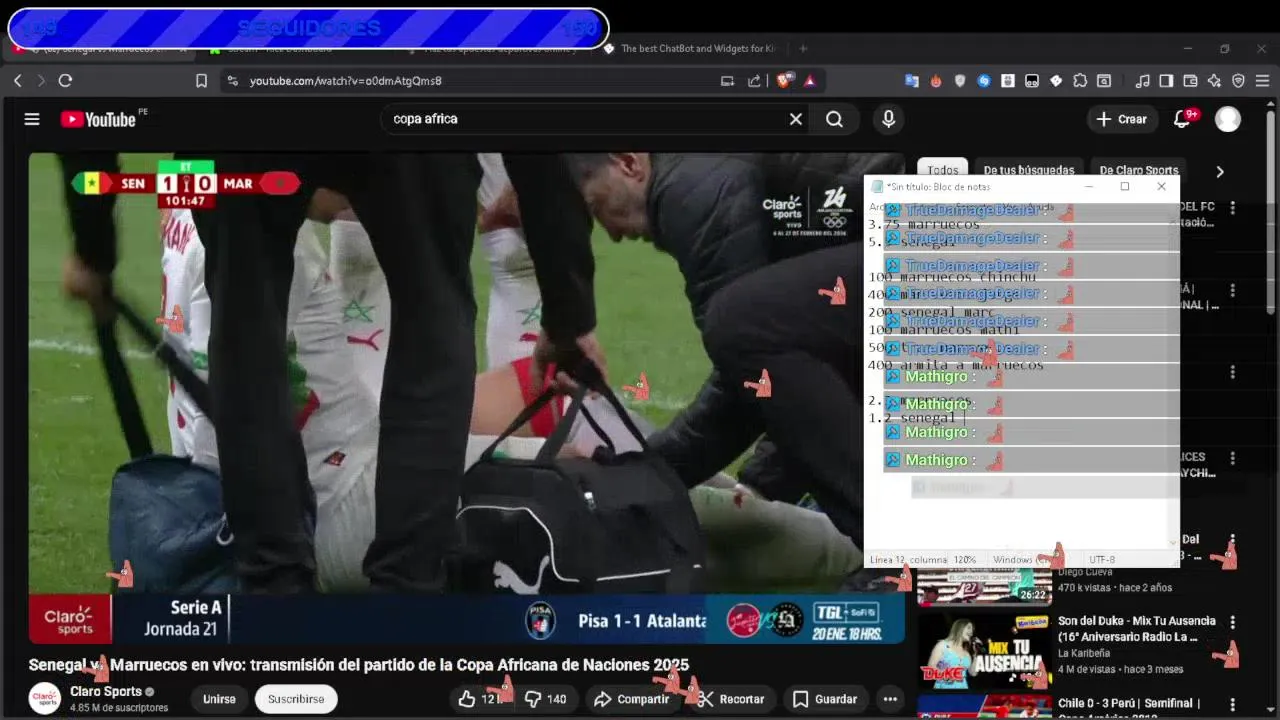
Task: Click the Compartir share button
Action: click(x=632, y=699)
